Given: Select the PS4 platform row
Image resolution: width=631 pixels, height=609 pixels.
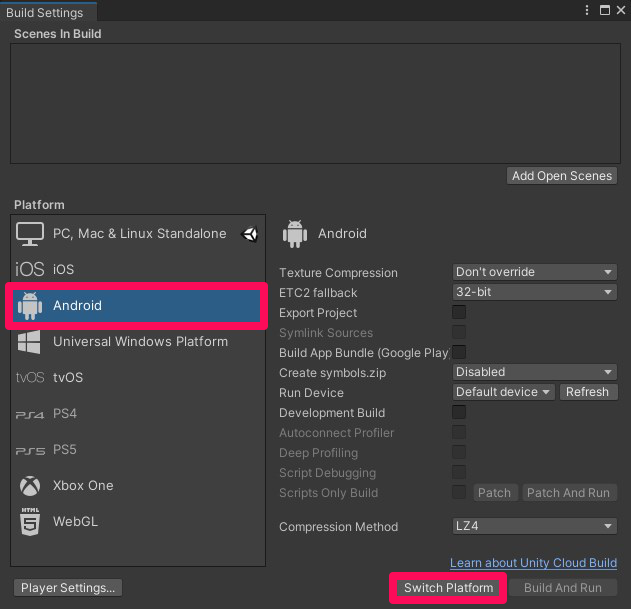Looking at the screenshot, I should tap(138, 414).
